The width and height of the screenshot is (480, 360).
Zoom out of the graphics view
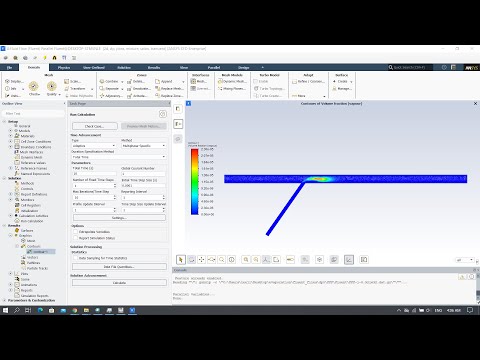(x=256, y=259)
